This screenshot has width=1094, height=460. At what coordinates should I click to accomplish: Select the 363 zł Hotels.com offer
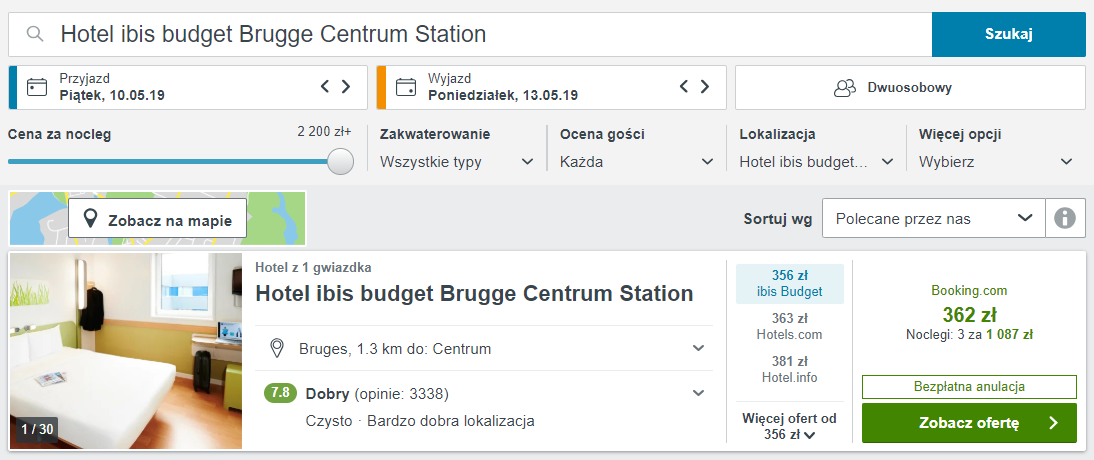click(790, 326)
